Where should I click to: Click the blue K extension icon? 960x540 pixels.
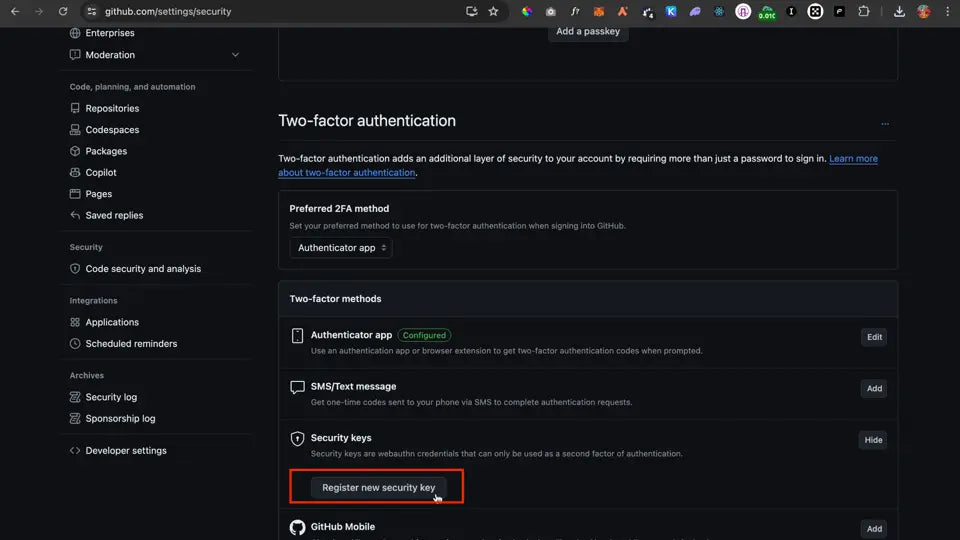point(671,11)
